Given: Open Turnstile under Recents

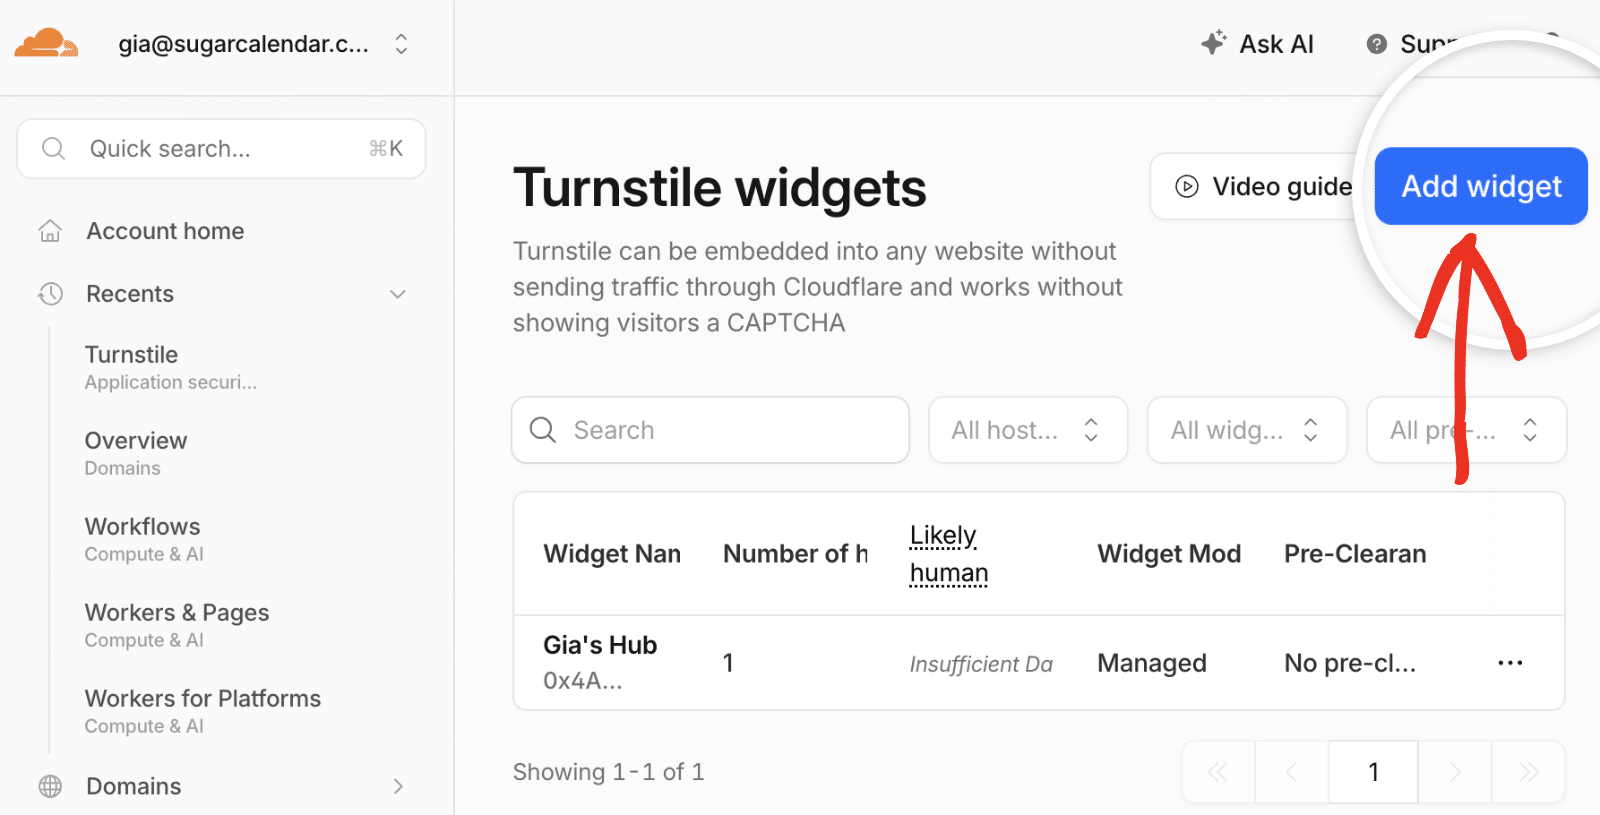Looking at the screenshot, I should 170,367.
